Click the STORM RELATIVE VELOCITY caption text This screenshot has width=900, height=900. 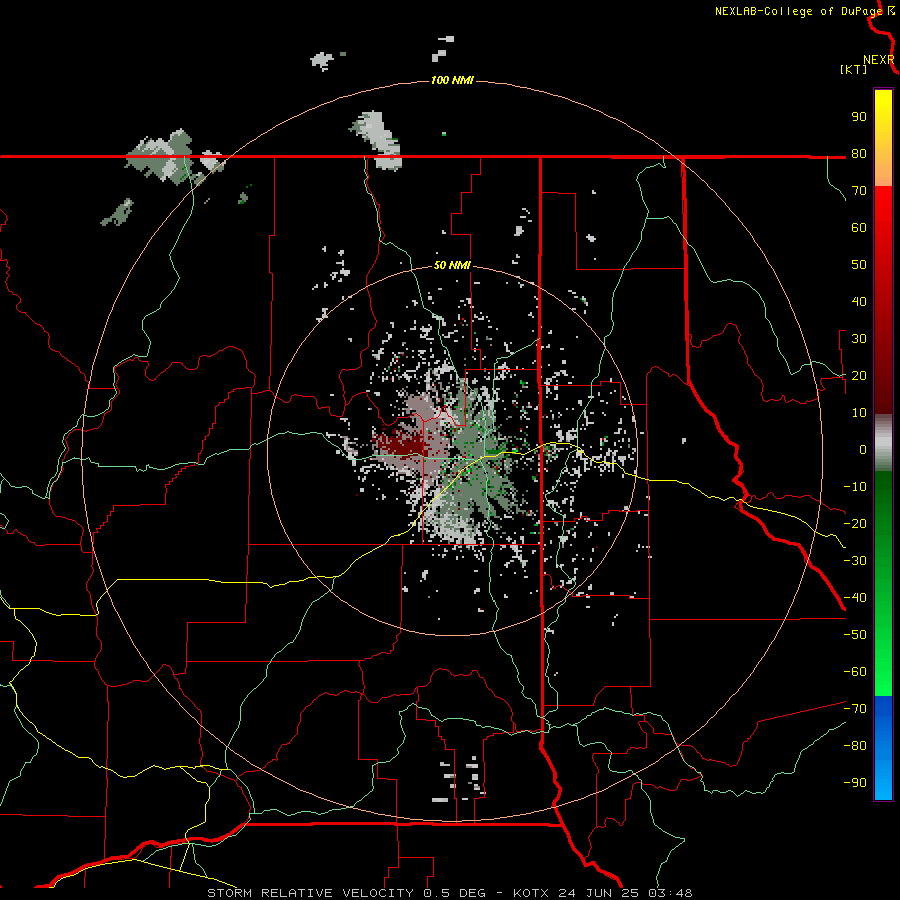311,893
